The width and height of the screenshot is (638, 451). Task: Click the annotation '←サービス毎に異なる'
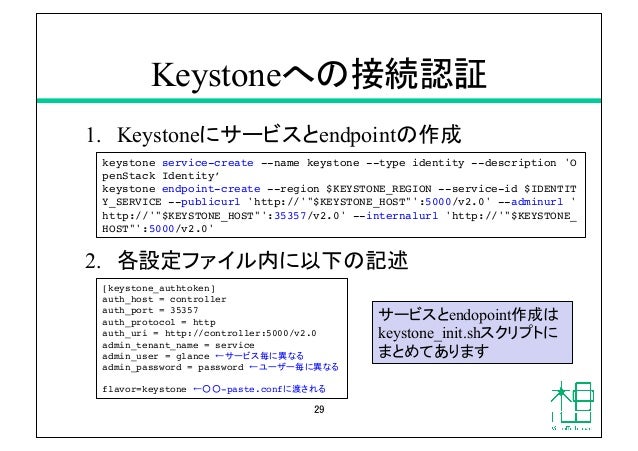pos(259,356)
